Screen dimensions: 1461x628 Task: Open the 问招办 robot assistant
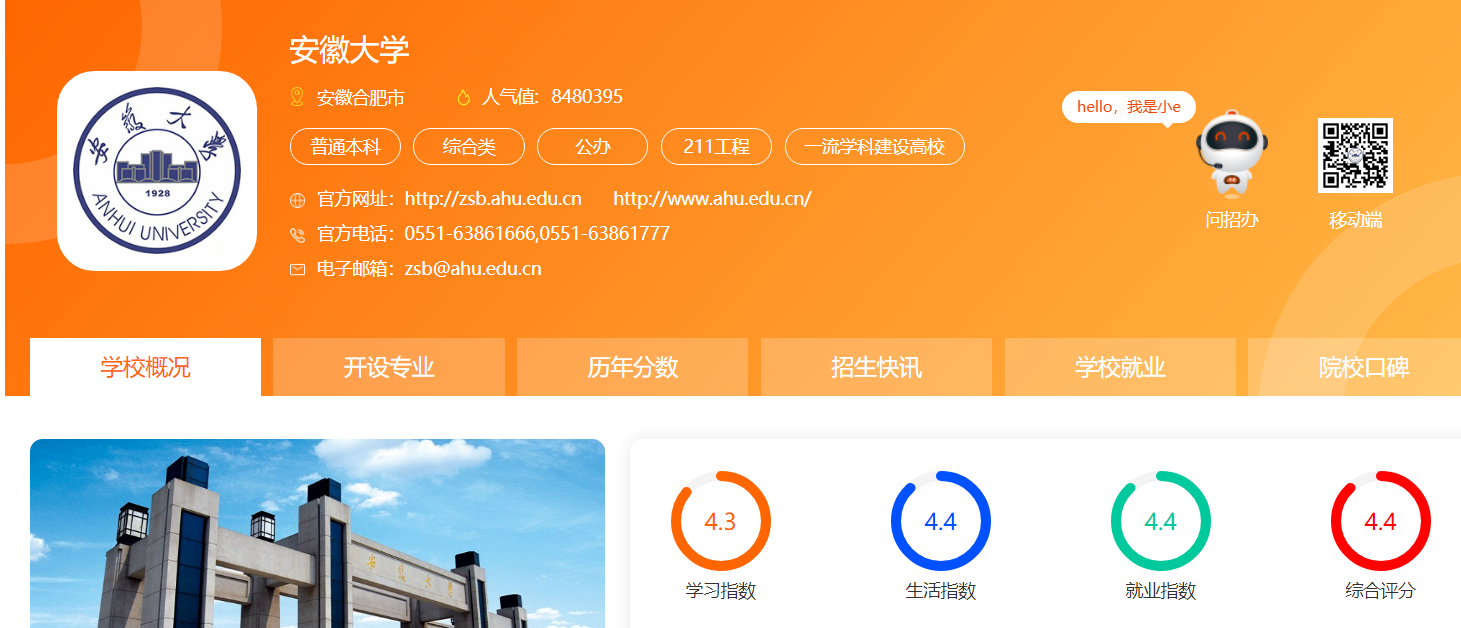[1232, 155]
